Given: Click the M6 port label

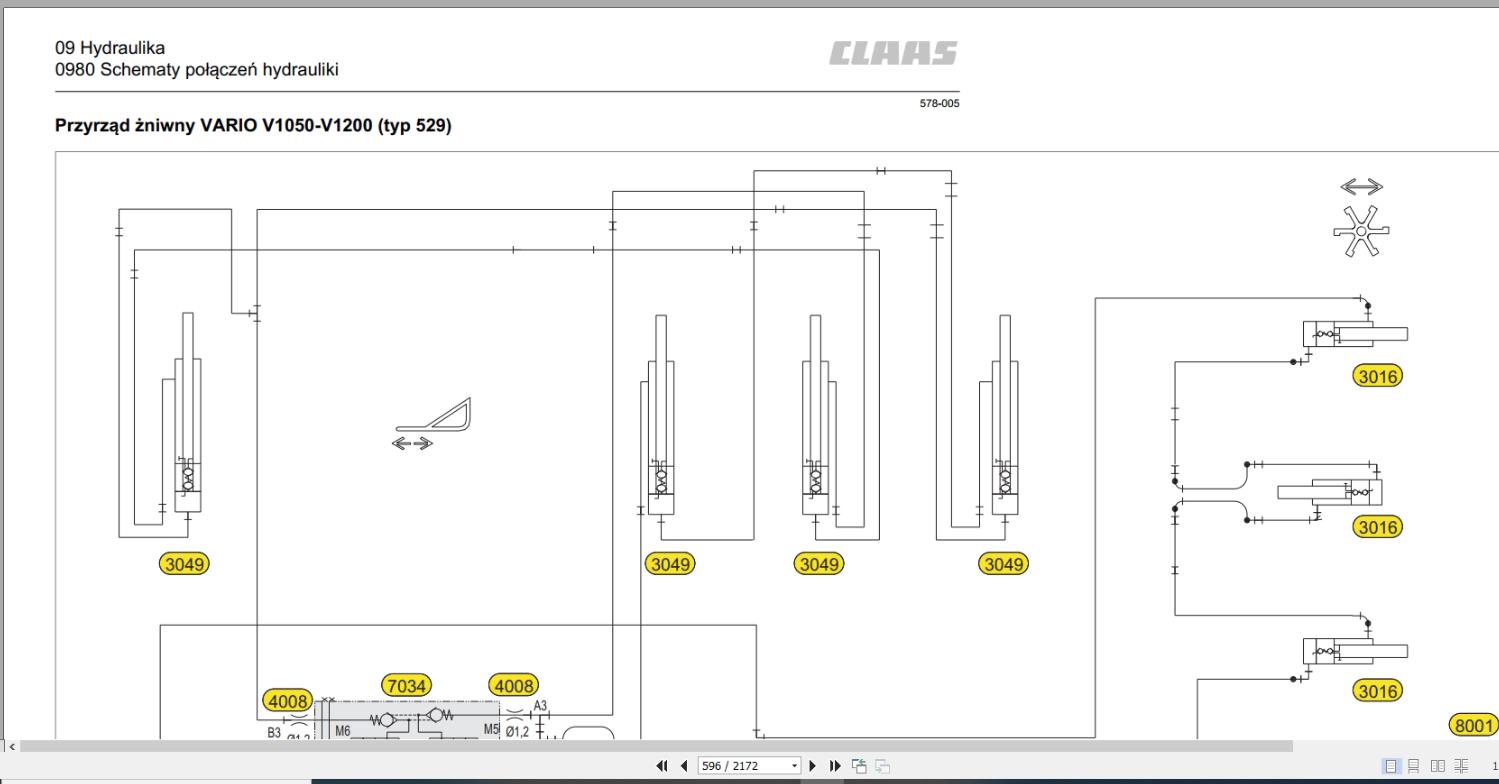Looking at the screenshot, I should pyautogui.click(x=342, y=731).
